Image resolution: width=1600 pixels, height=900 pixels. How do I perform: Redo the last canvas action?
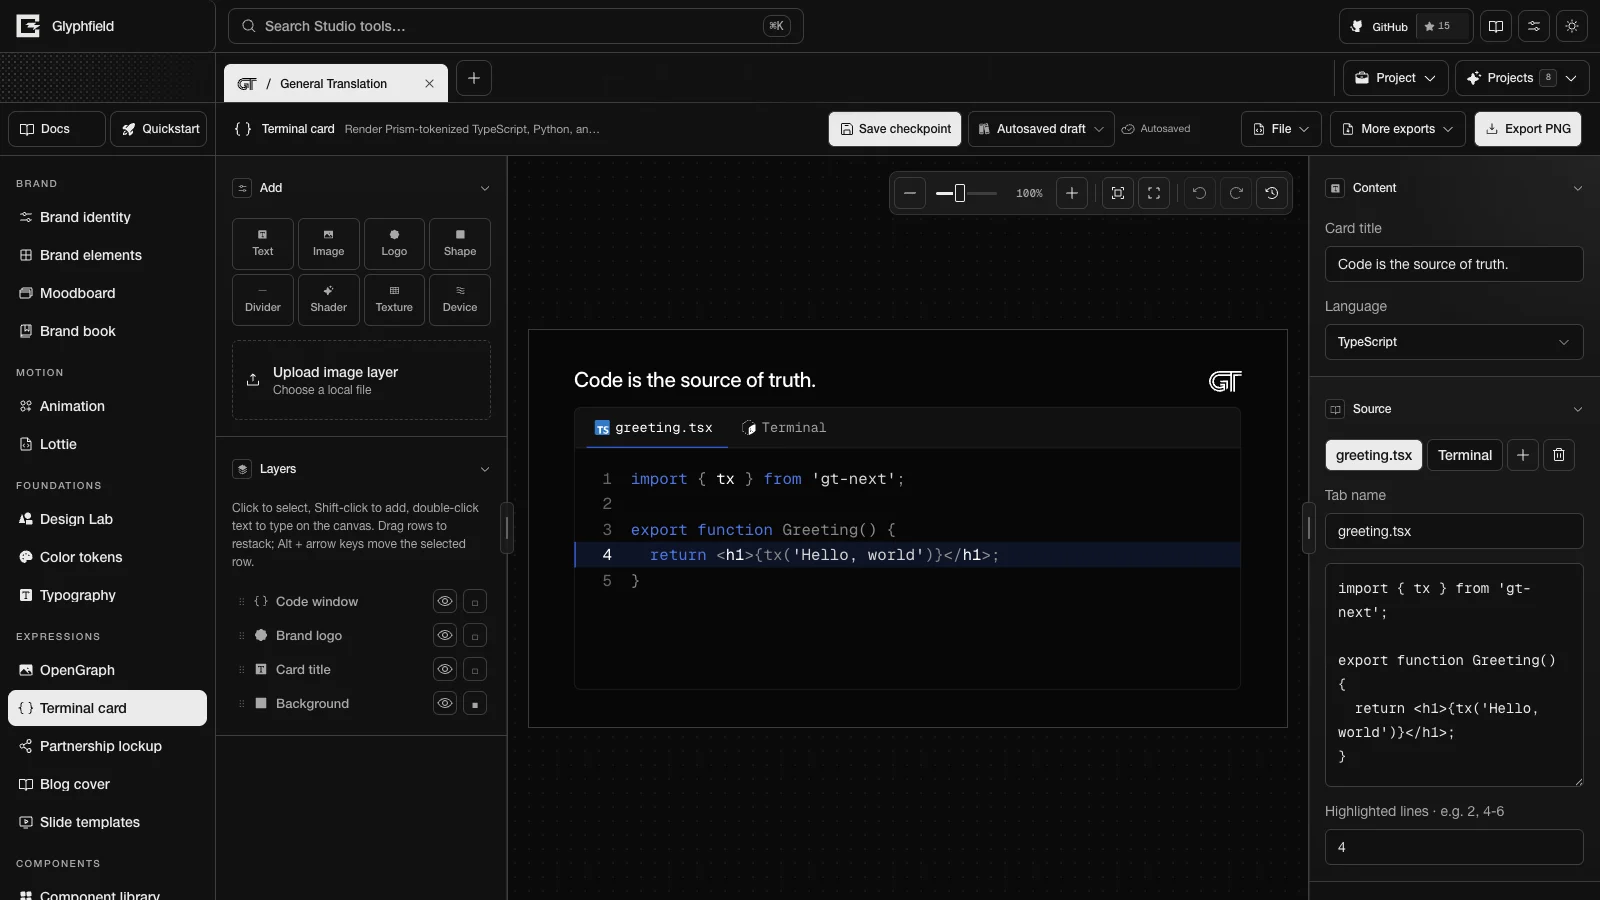(1236, 193)
